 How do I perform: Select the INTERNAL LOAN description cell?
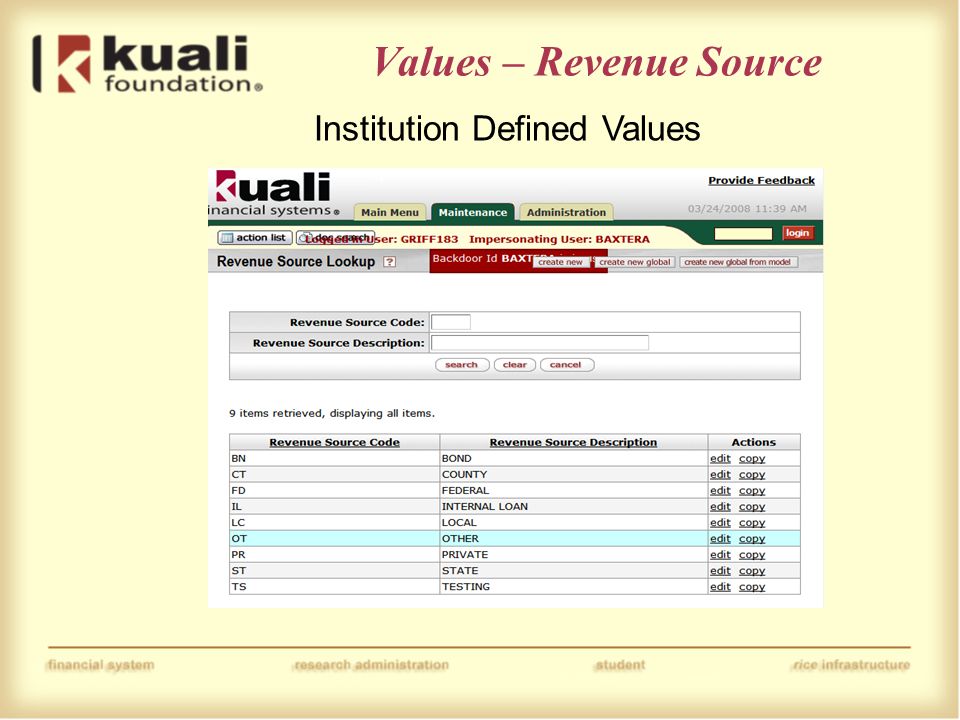574,506
